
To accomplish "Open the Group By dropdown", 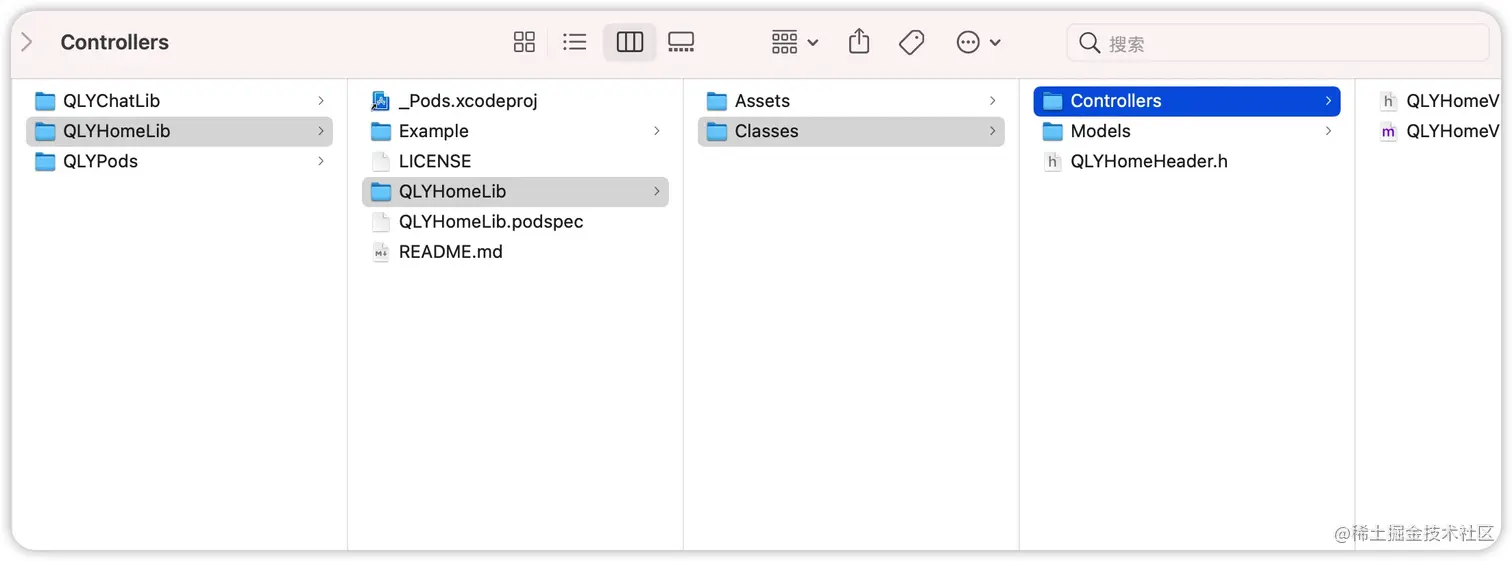I will (x=795, y=42).
